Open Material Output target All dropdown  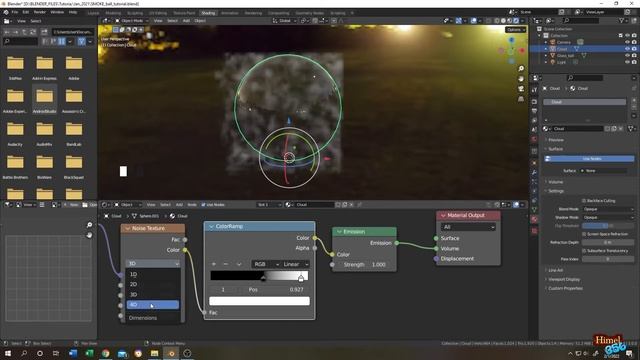point(469,227)
